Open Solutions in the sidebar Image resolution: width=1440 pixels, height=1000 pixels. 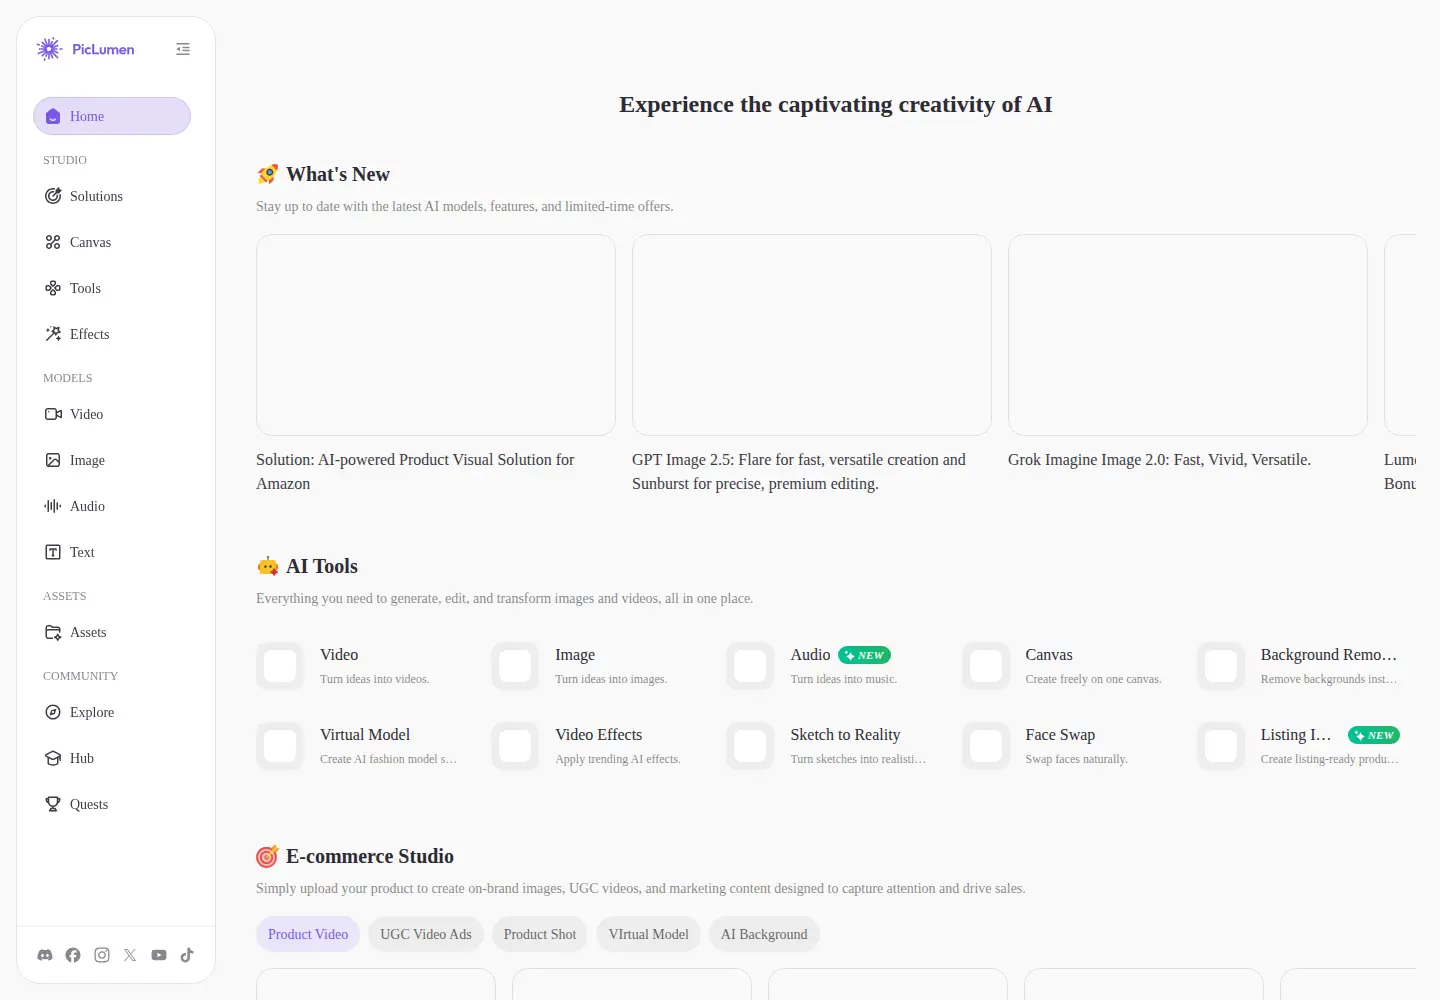112,196
